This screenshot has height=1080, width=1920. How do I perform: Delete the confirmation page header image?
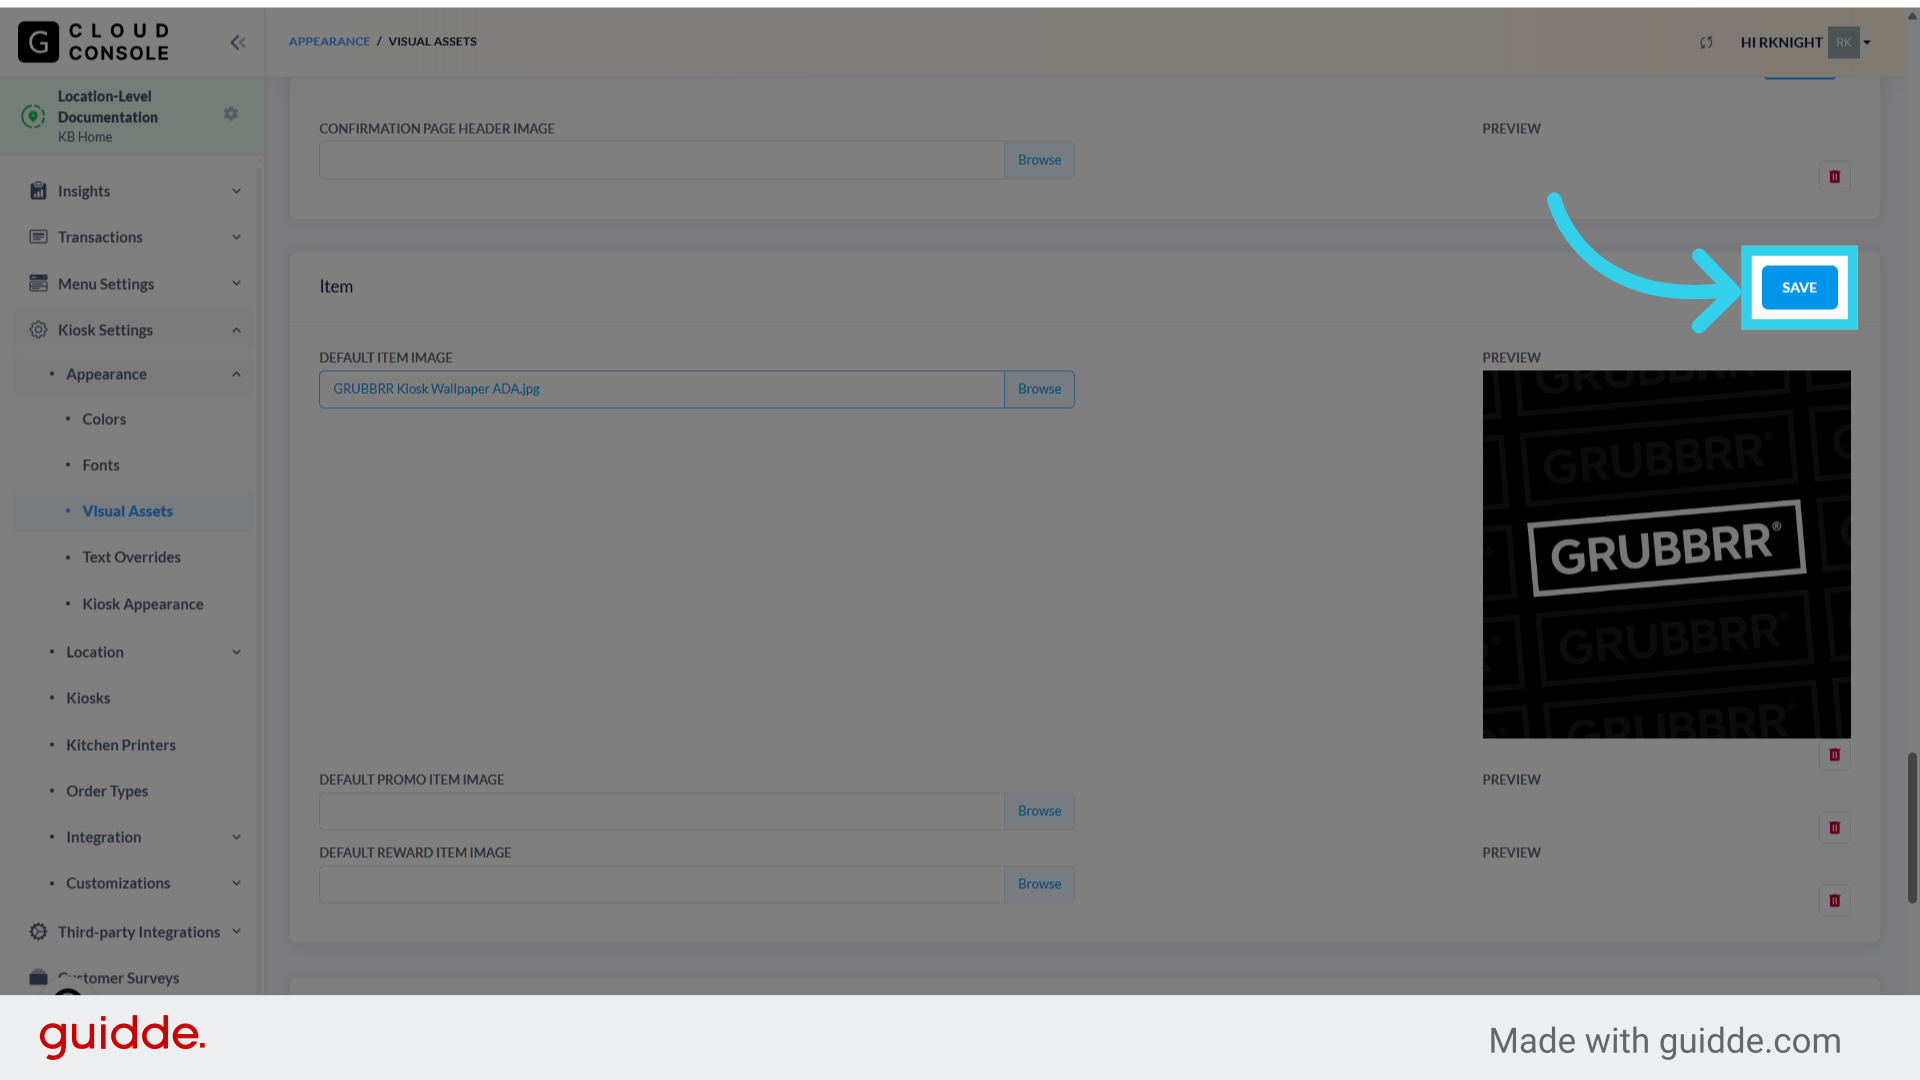[1834, 177]
